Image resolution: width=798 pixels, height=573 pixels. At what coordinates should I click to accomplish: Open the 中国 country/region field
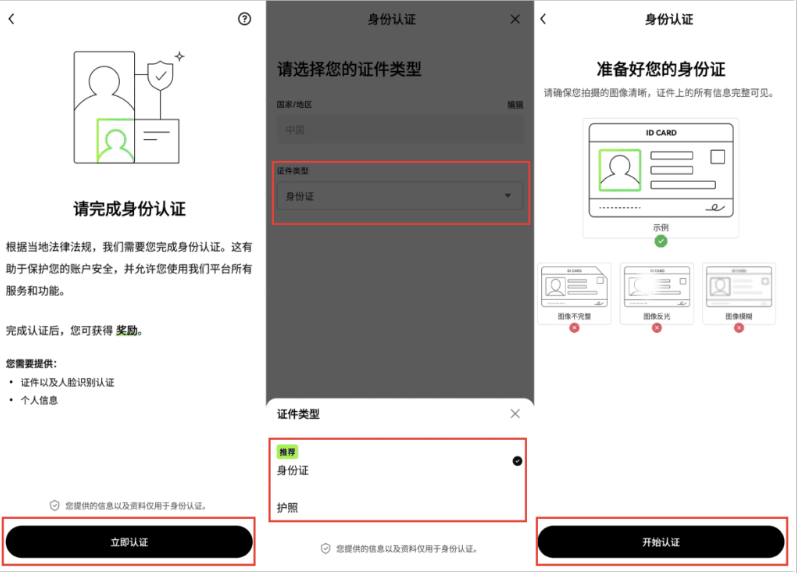coord(399,129)
